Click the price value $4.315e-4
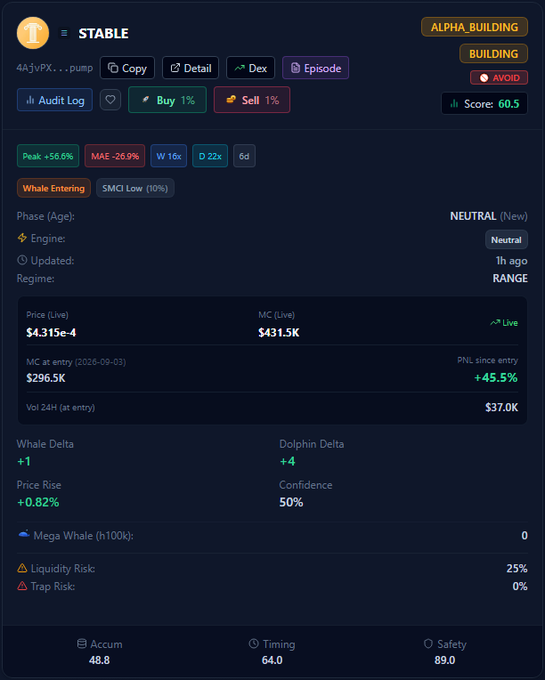Viewport: 545px width, 680px height. pos(51,332)
